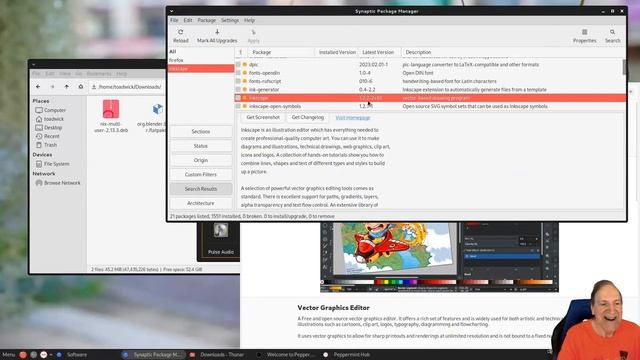This screenshot has height=360, width=640.
Task: Select 'firefox' in the Synaptic search history list
Action: pyautogui.click(x=201, y=60)
